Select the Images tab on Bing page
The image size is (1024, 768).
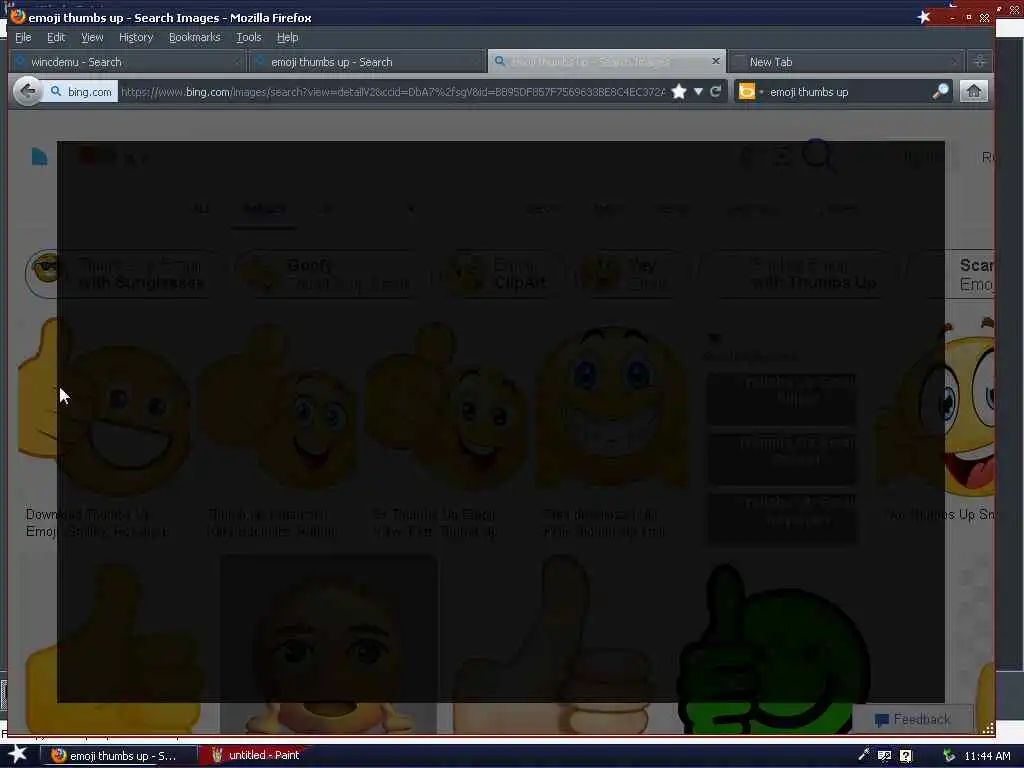(x=264, y=209)
